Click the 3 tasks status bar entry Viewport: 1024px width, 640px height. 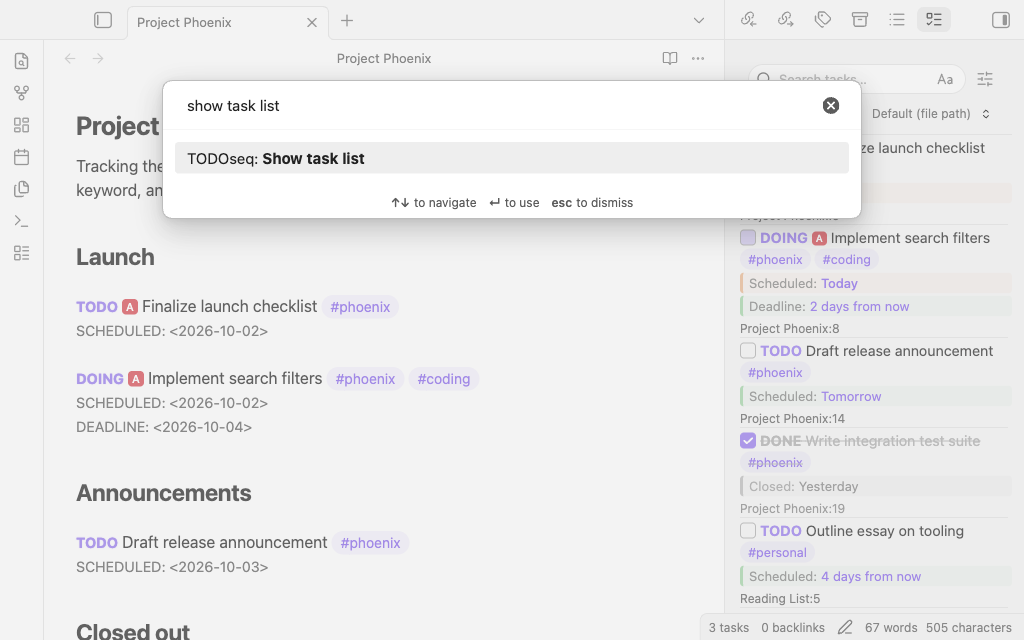729,628
